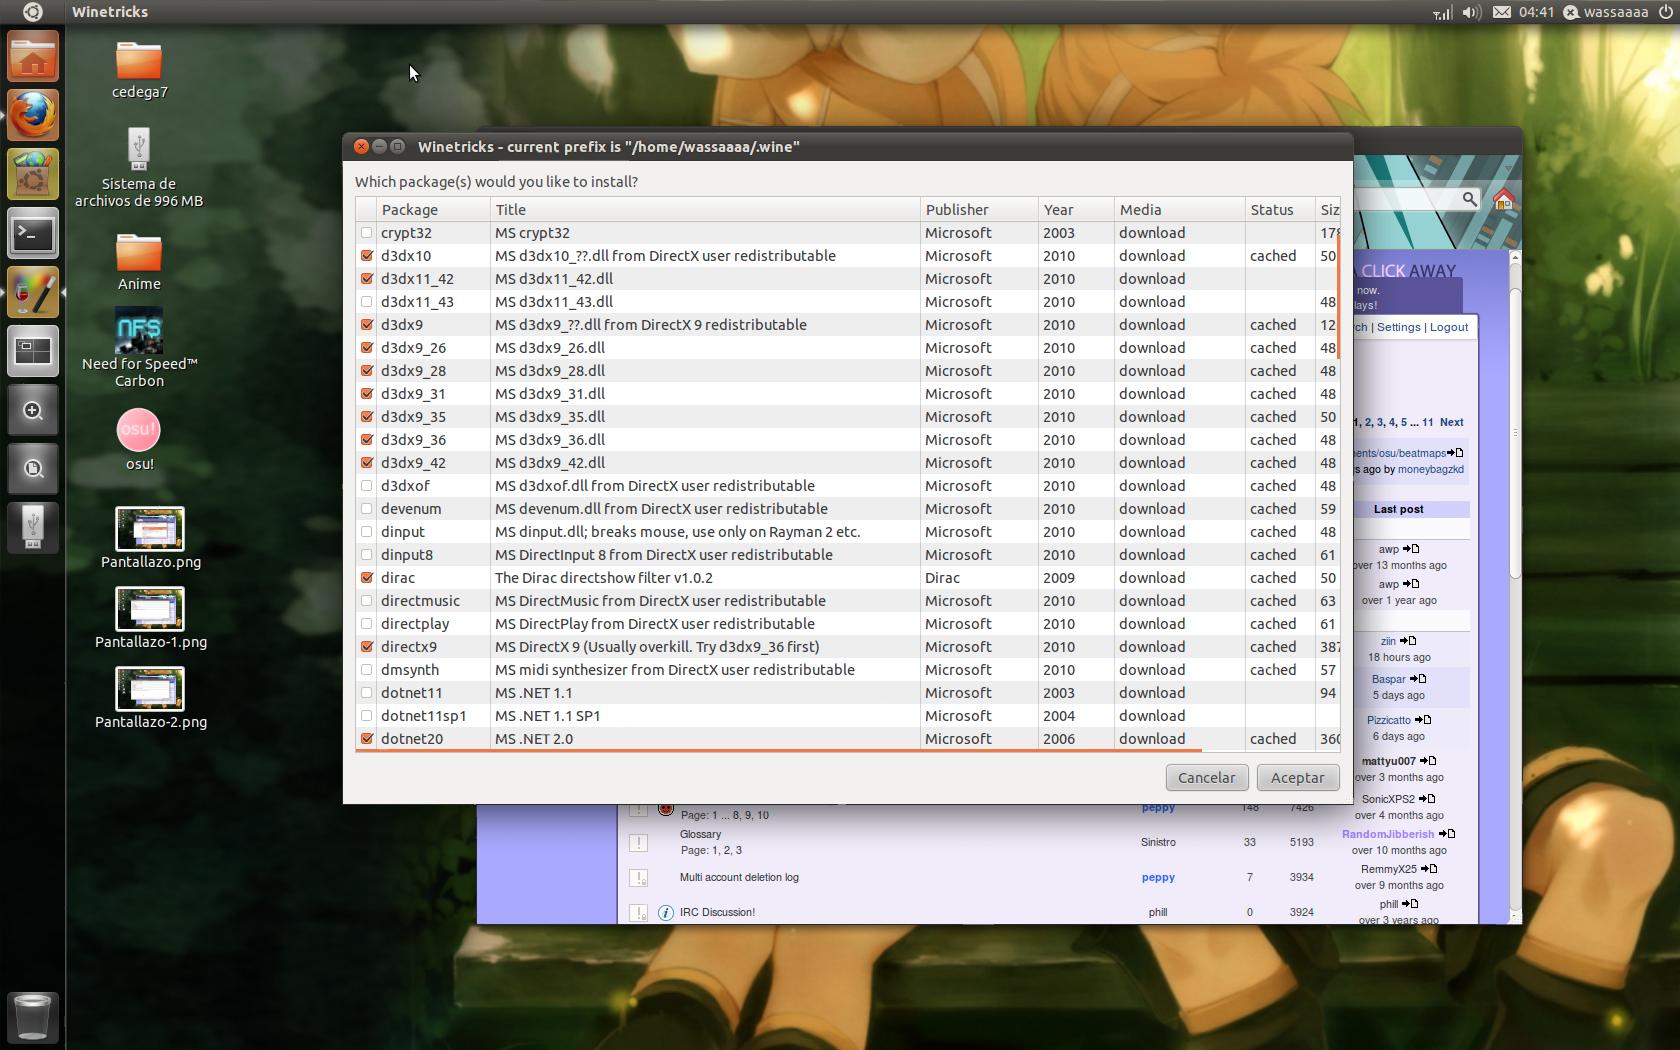
Task: Open the Multi account deletion log topic
Action: pos(739,877)
